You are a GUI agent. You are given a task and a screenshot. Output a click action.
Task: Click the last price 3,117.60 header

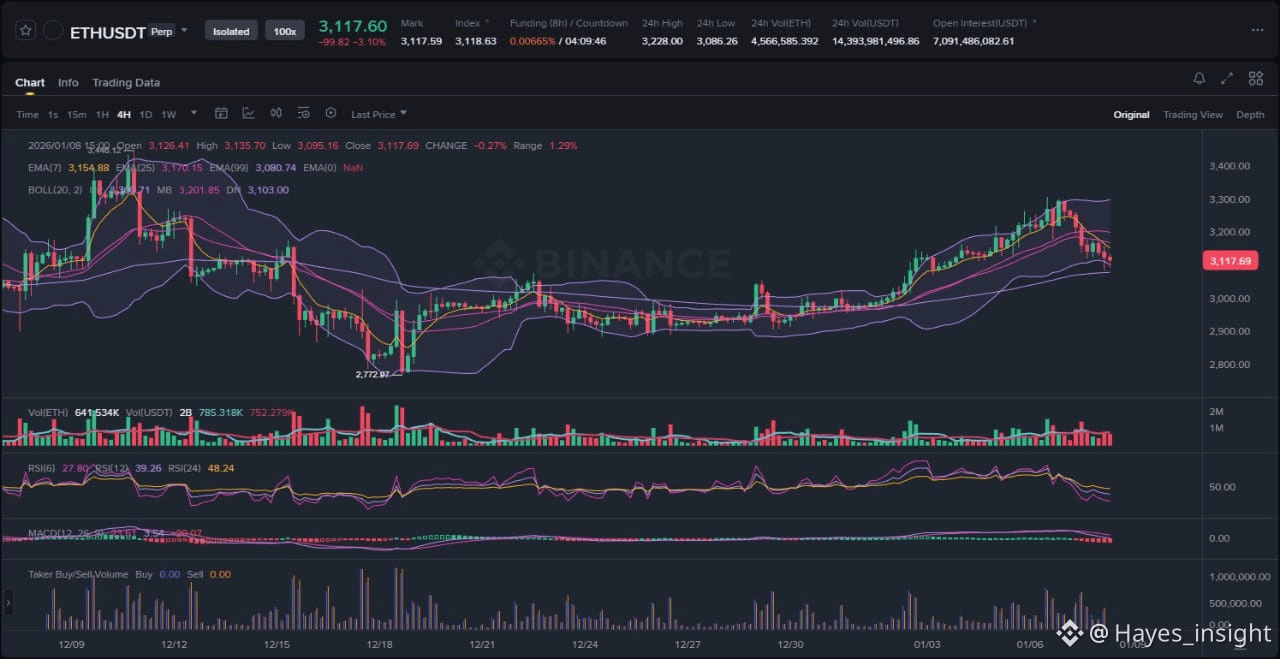pyautogui.click(x=353, y=26)
